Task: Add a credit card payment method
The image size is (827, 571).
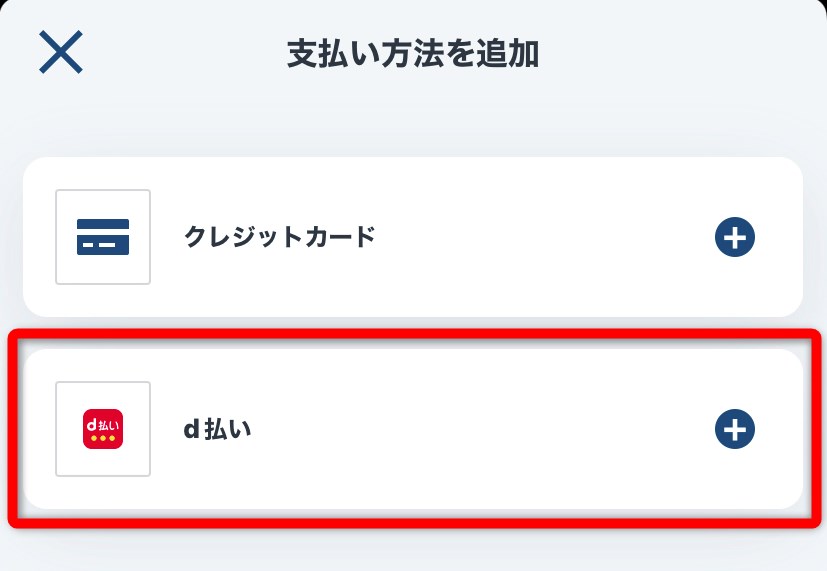Action: pyautogui.click(x=735, y=237)
